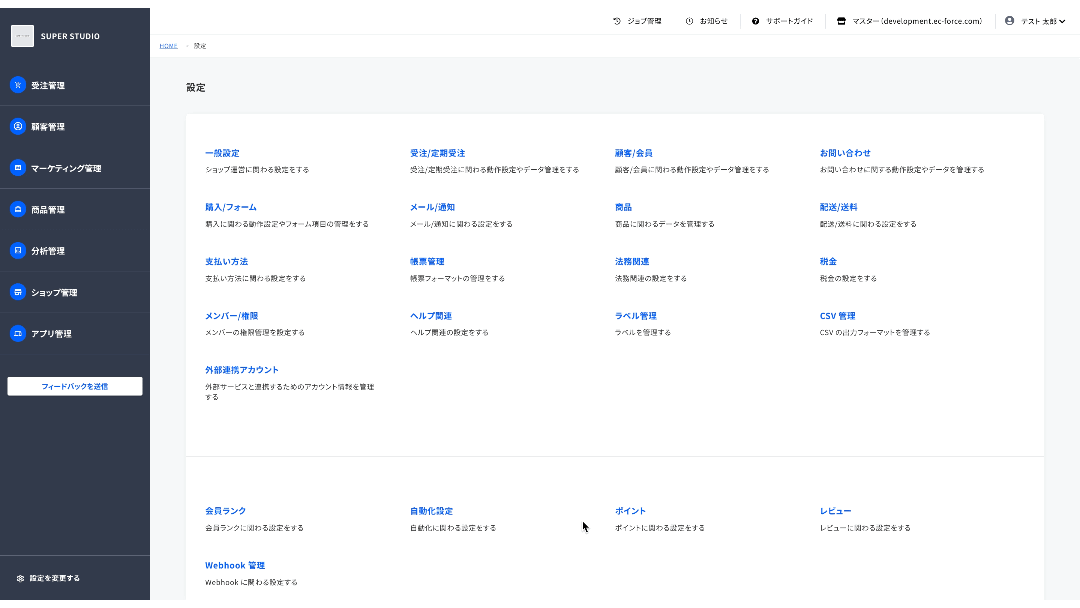Viewport: 1080px width, 608px height.
Task: Click the ショップ運営に関わる設定をする description text
Action: tap(257, 170)
